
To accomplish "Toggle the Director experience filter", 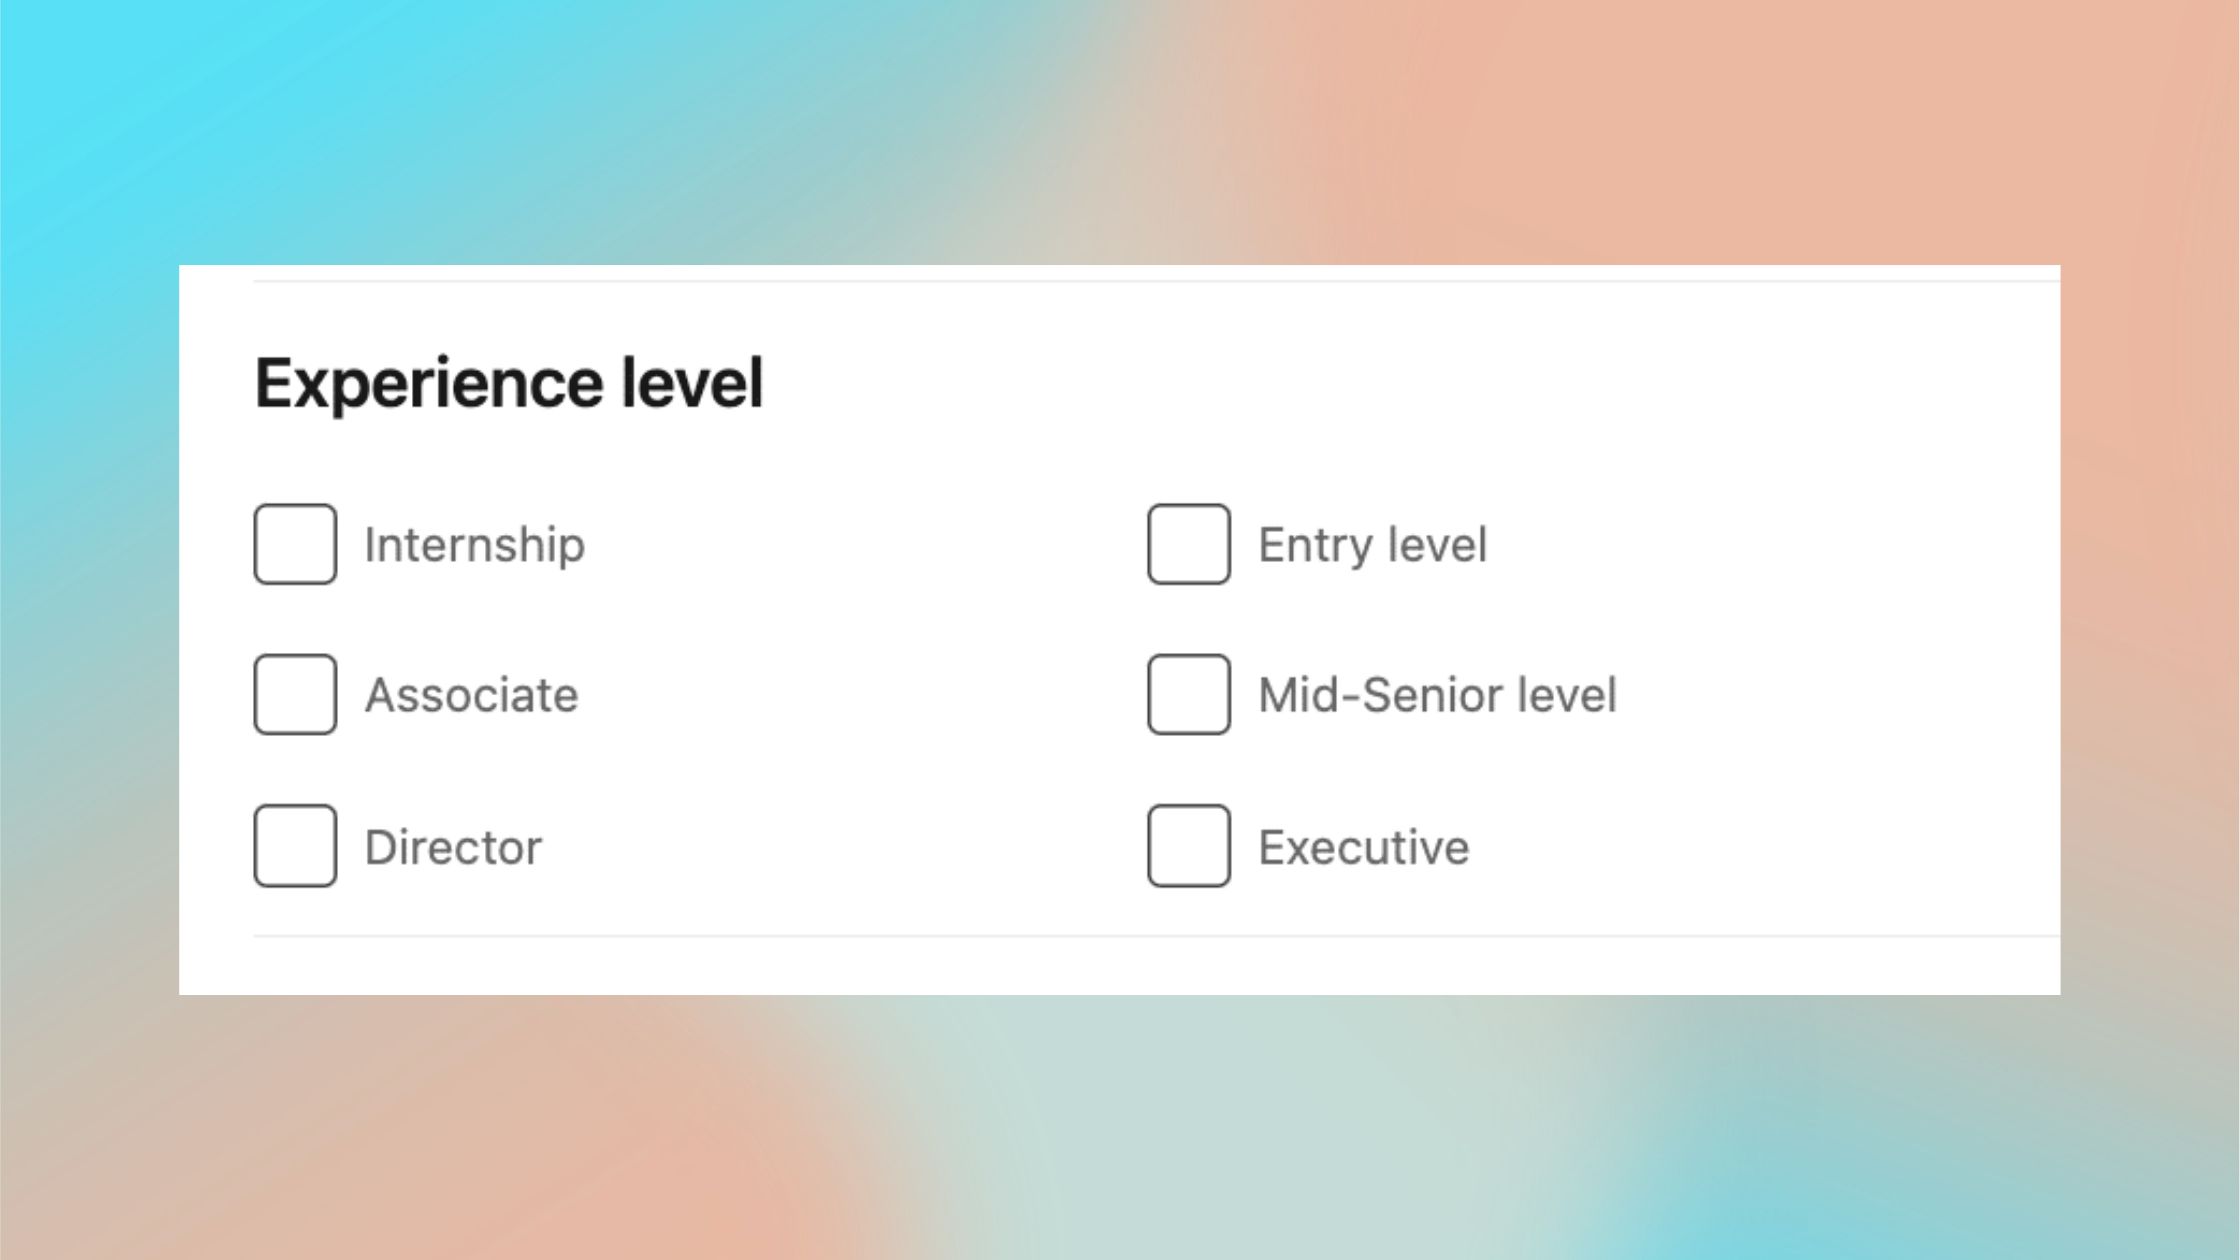I will 295,847.
